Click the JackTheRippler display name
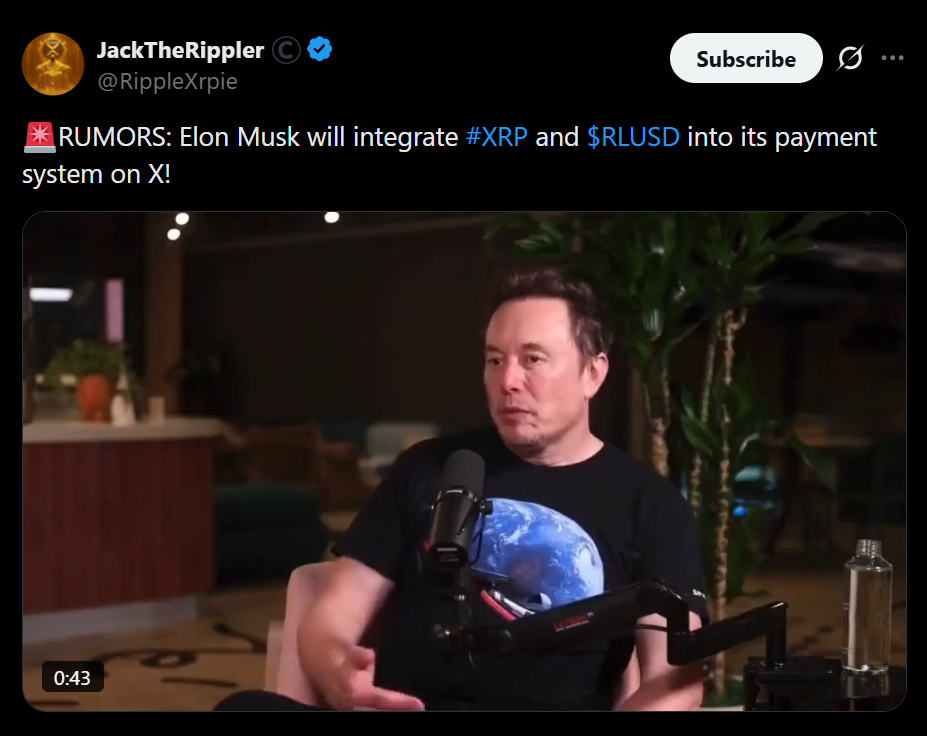Viewport: 927px width, 736px height. click(180, 50)
